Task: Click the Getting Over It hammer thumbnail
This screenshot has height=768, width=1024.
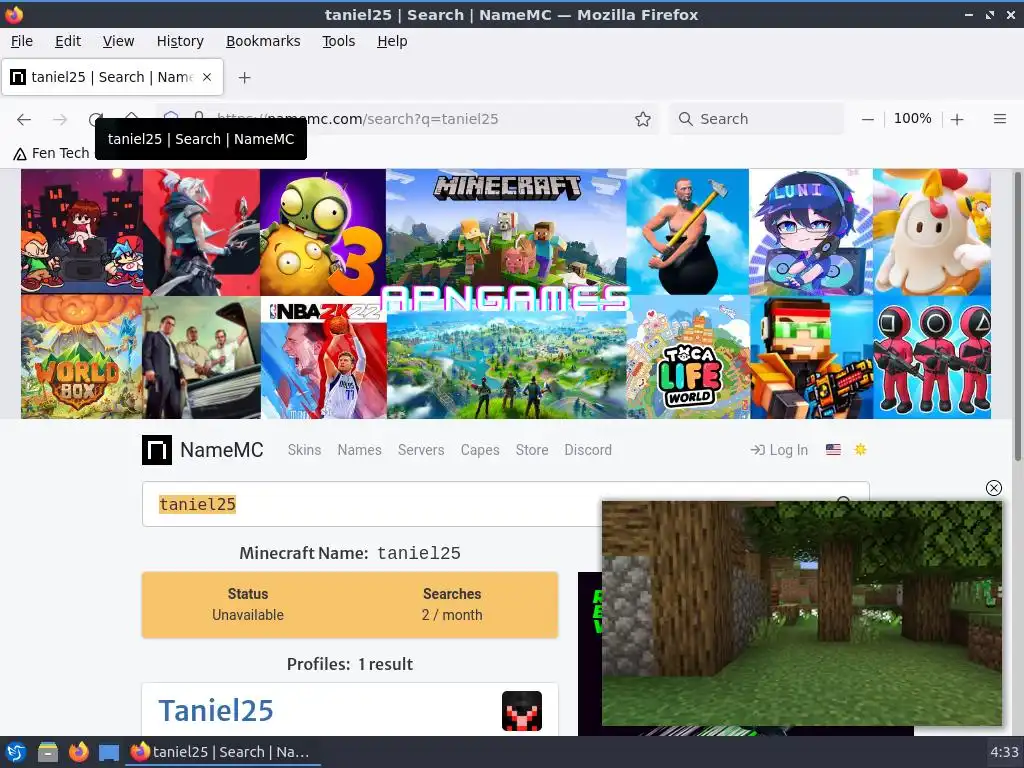Action: click(688, 232)
